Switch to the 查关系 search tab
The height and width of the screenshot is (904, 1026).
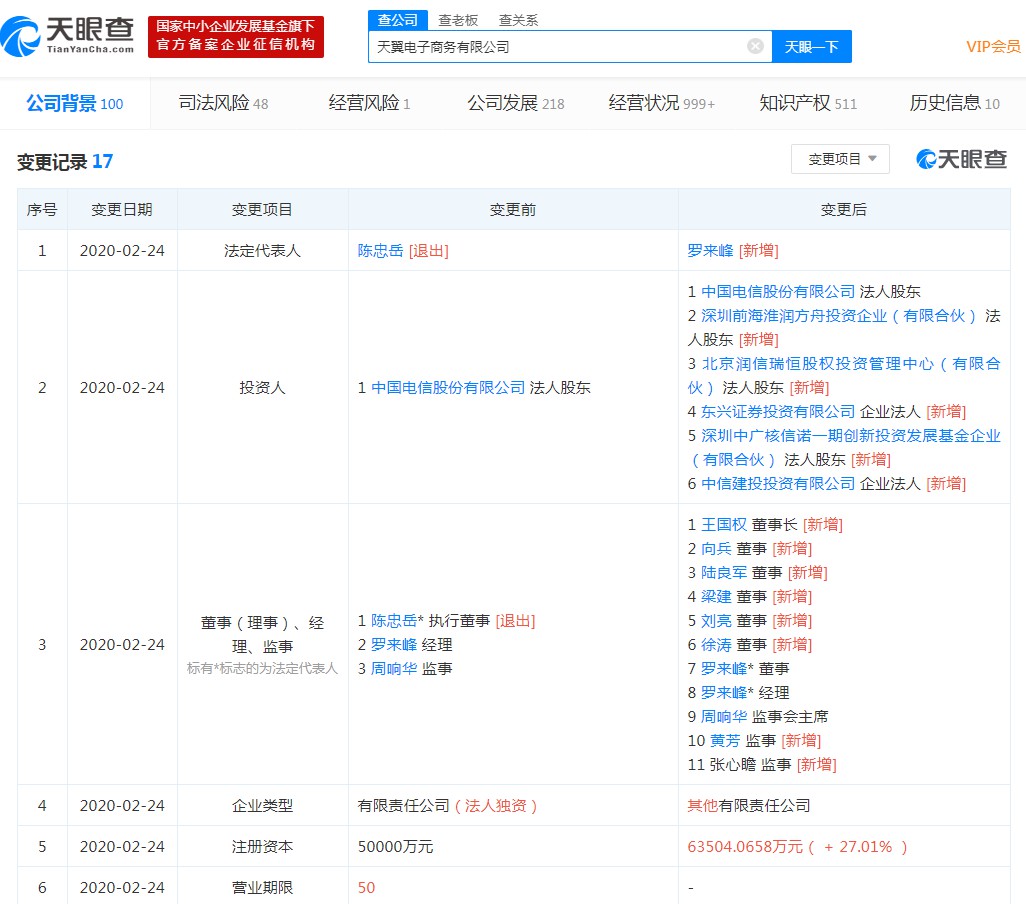(x=518, y=20)
